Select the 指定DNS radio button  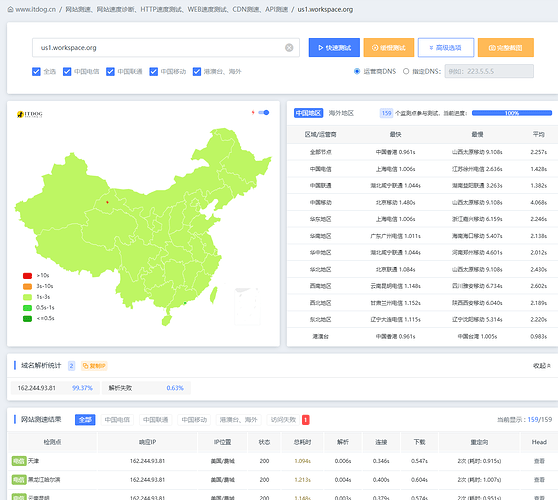(x=406, y=71)
